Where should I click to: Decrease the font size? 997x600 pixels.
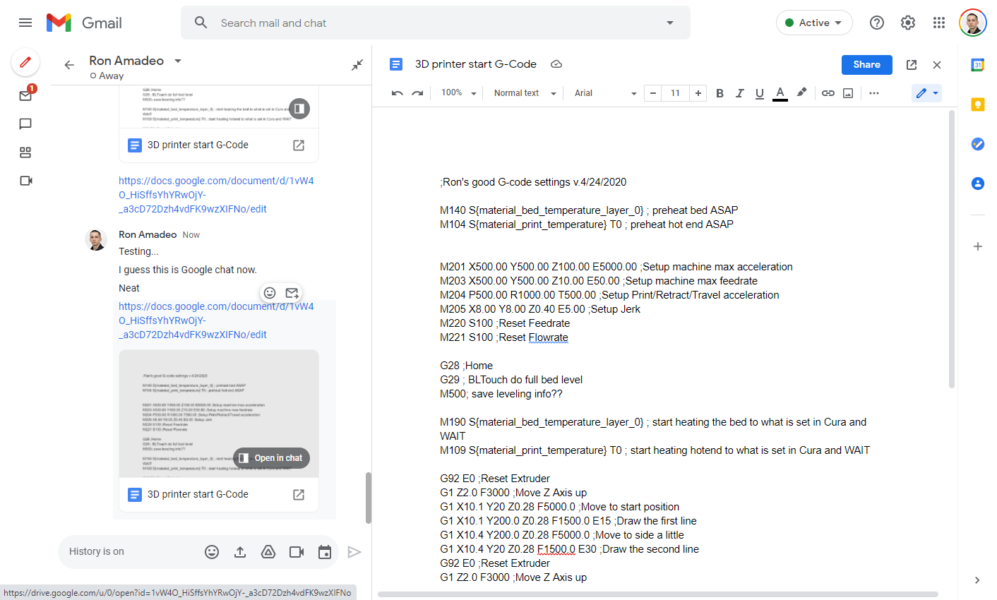click(653, 93)
